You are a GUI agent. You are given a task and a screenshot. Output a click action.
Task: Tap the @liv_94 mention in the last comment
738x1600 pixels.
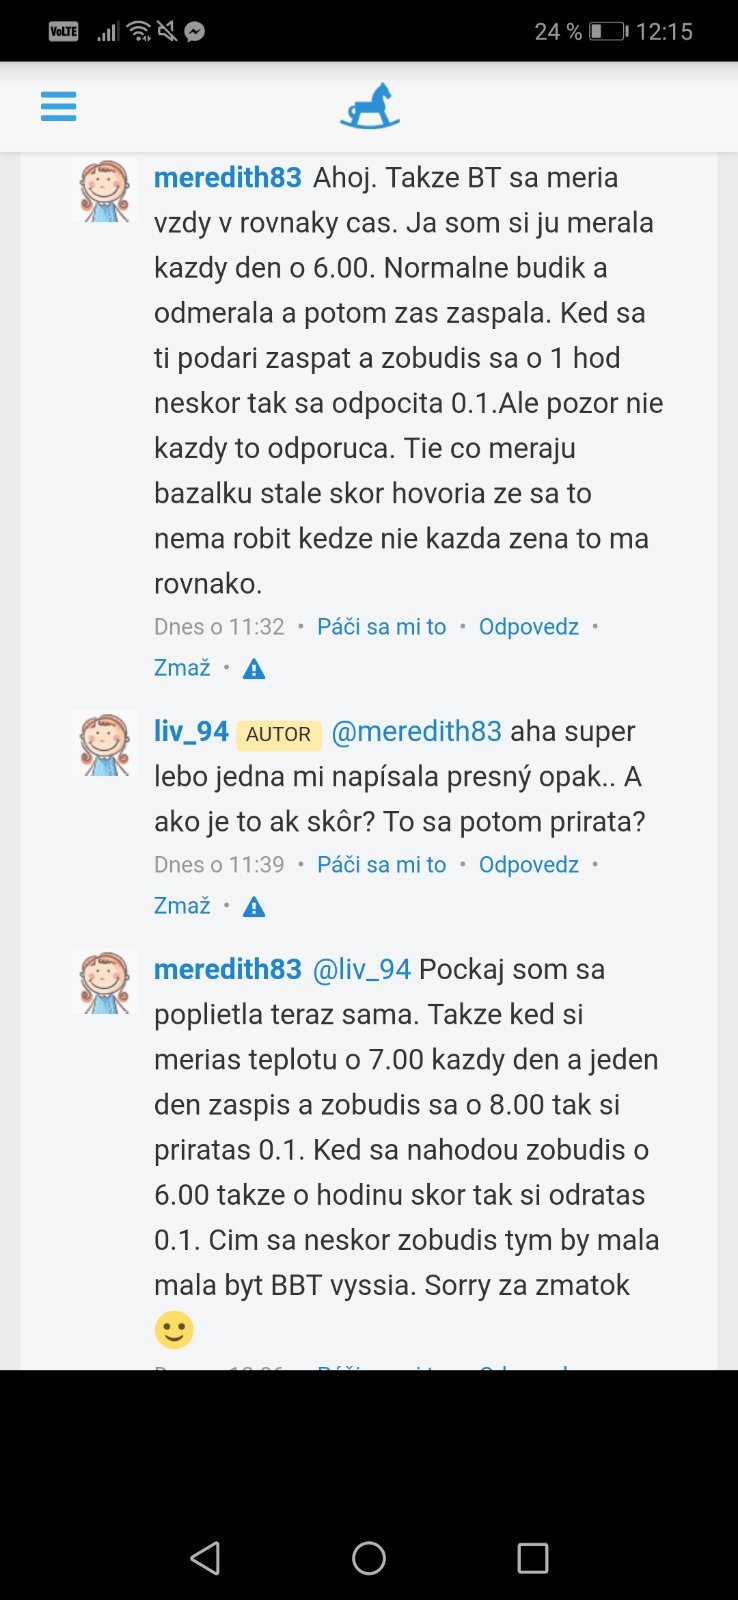point(361,970)
